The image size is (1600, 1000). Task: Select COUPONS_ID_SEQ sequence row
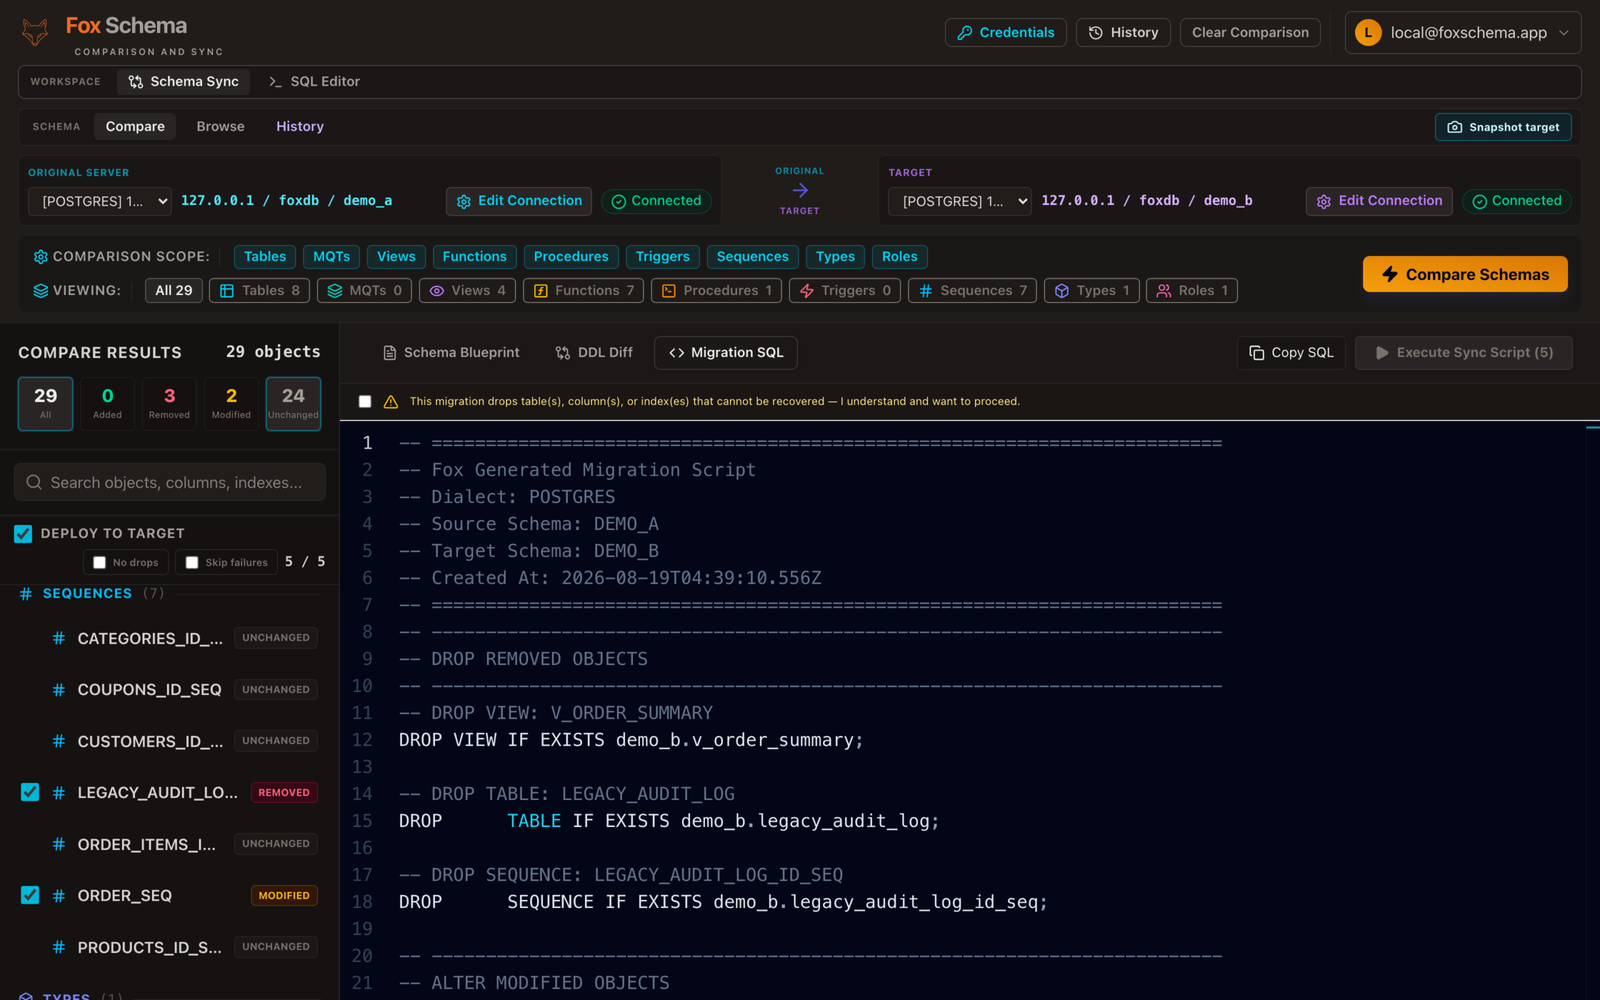(x=169, y=690)
